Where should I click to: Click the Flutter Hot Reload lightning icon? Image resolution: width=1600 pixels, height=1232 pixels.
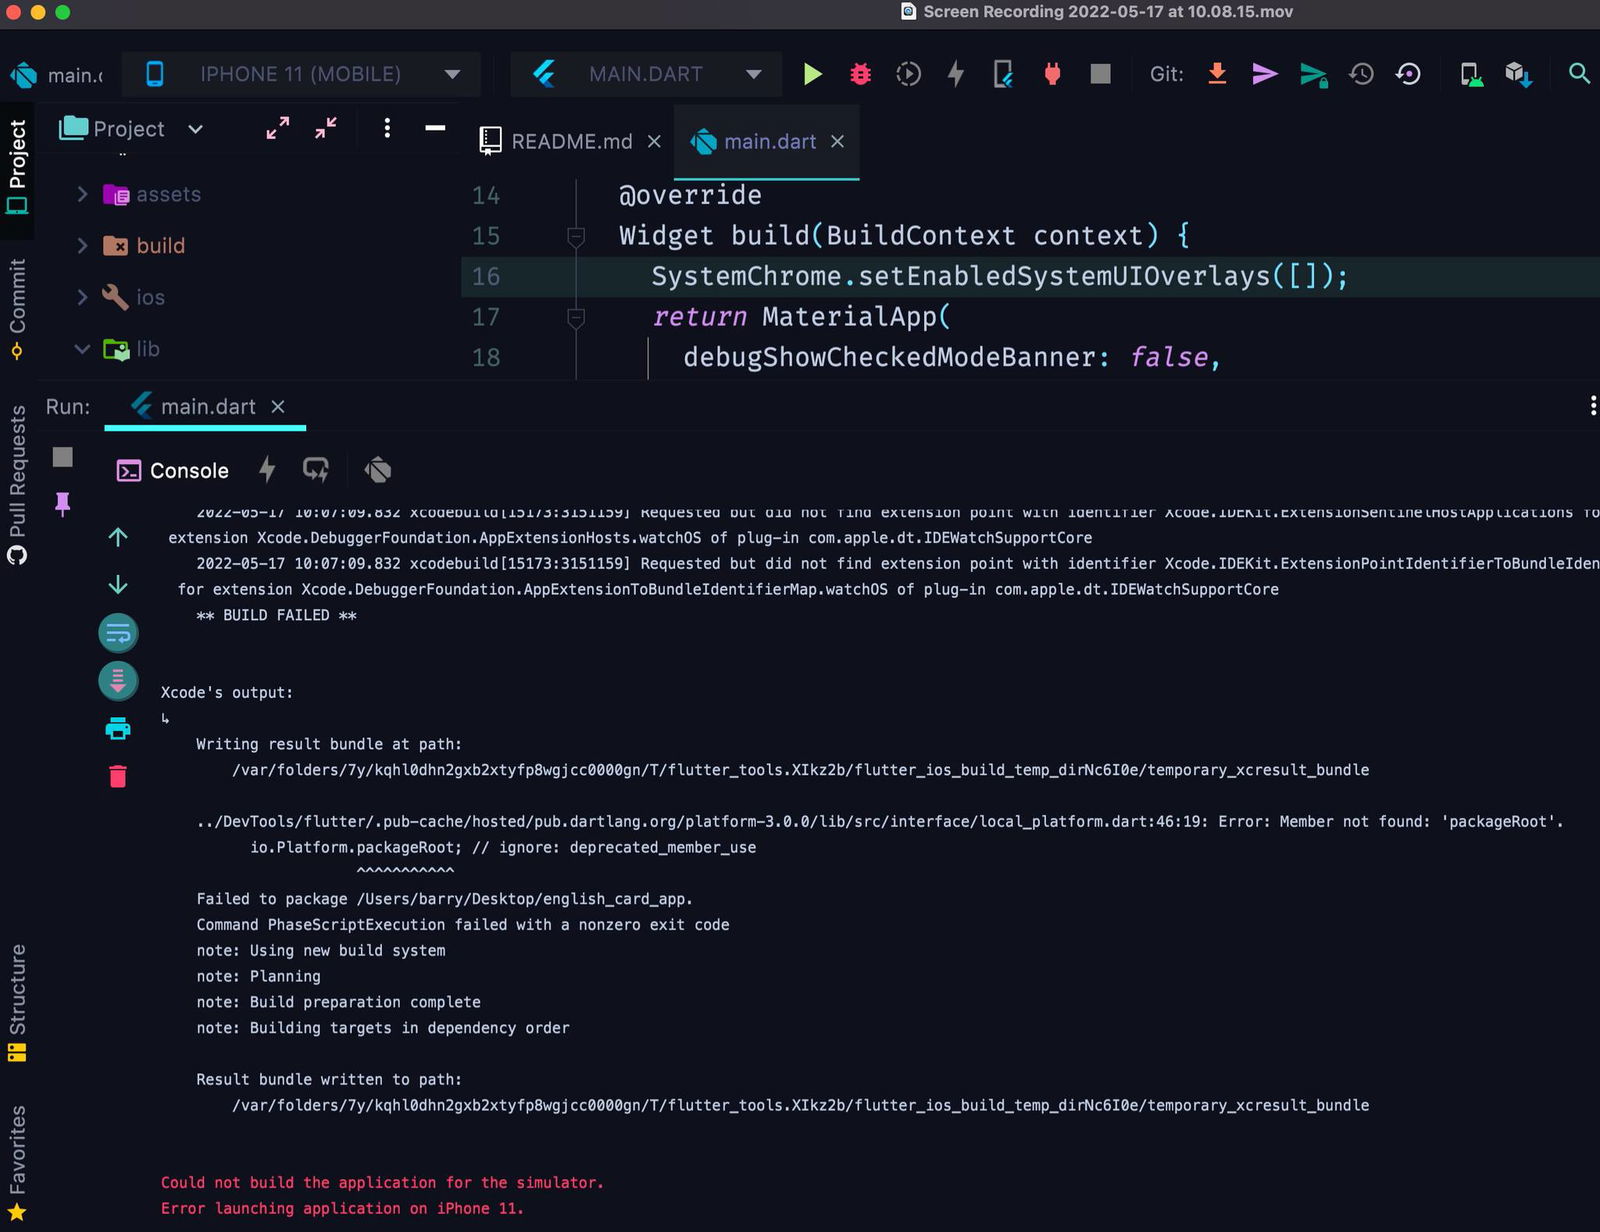tap(956, 74)
